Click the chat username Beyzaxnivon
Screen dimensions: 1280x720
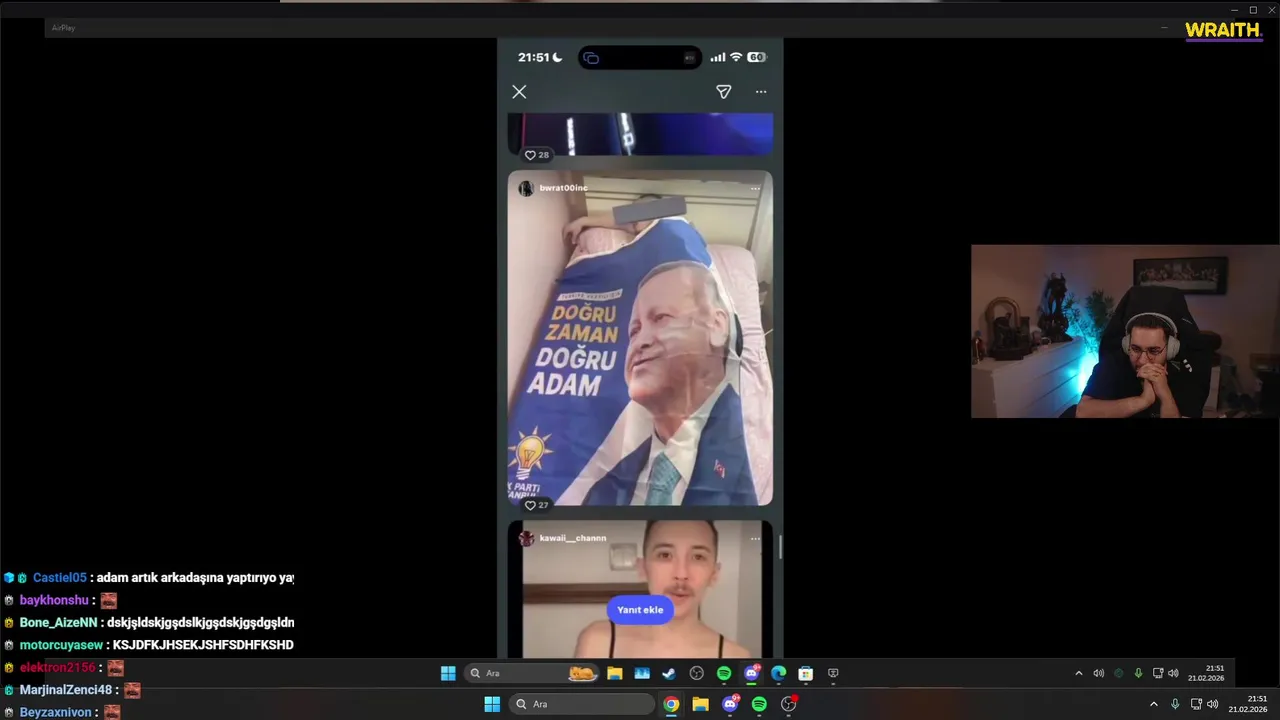tap(57, 712)
